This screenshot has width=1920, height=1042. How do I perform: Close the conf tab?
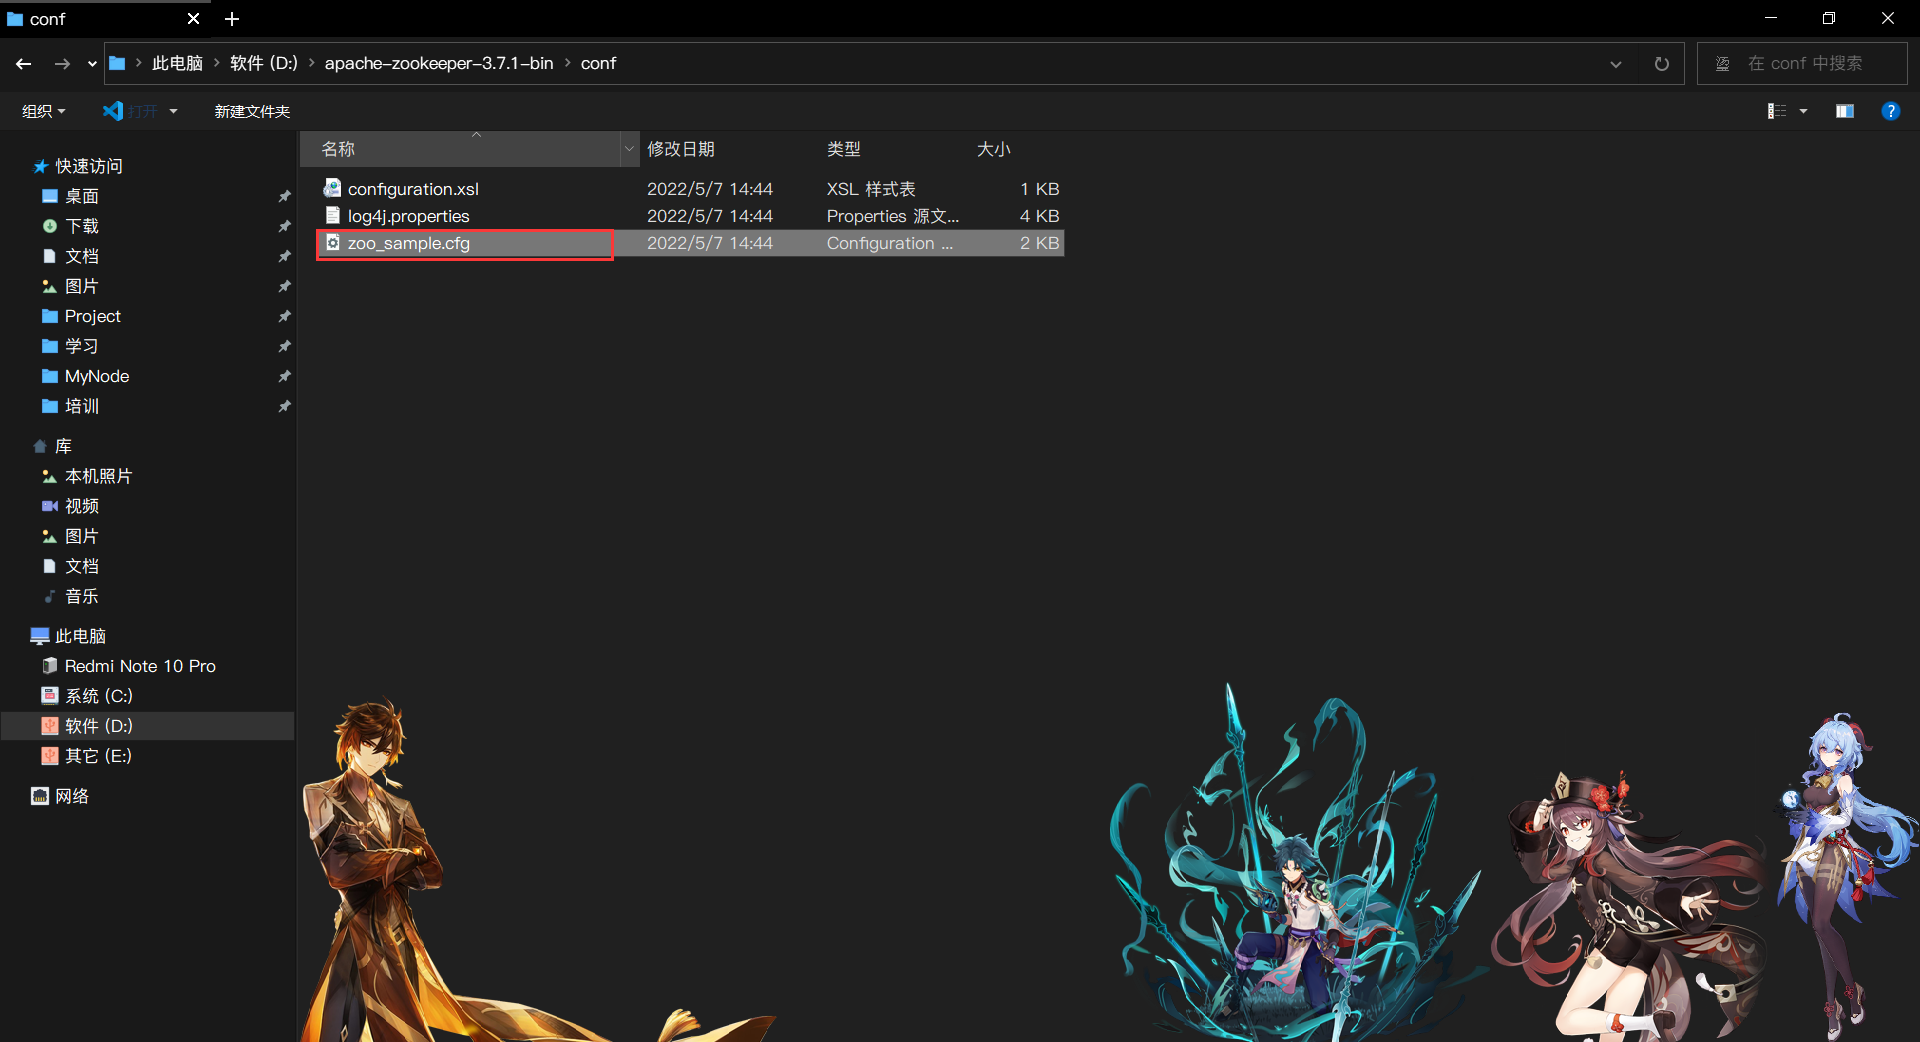click(x=193, y=19)
